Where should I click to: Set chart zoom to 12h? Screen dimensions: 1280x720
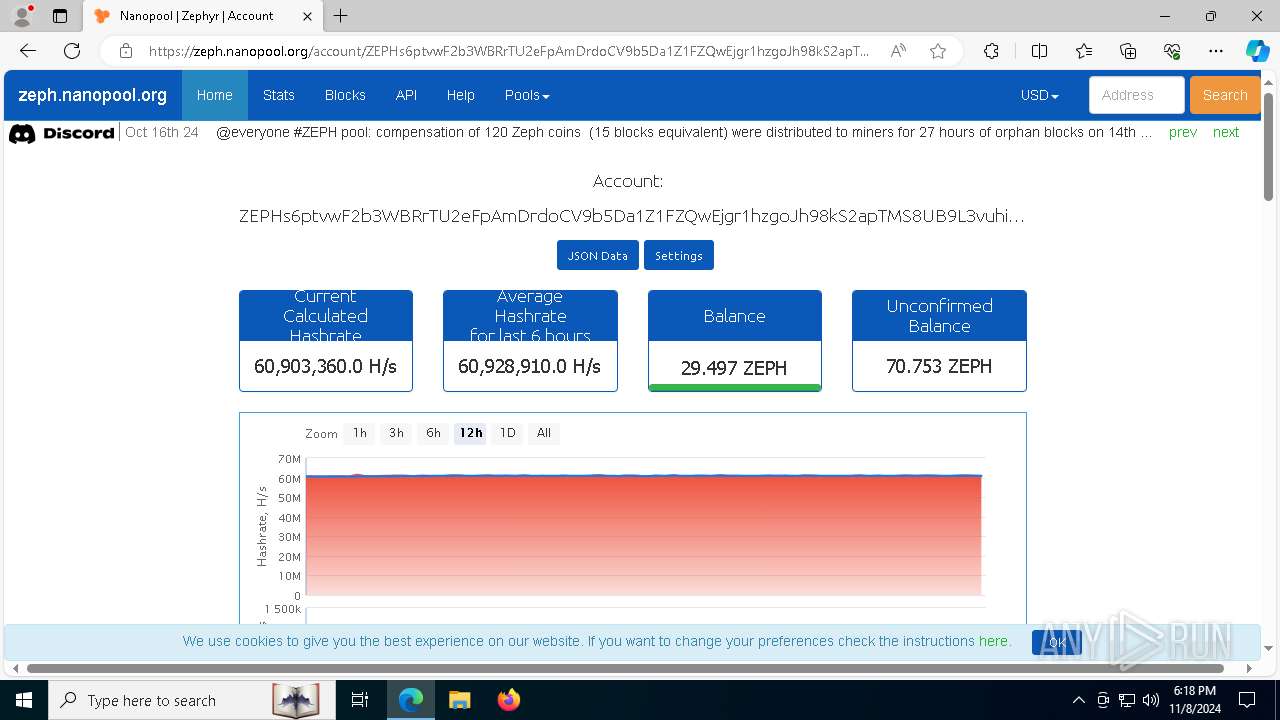point(471,433)
